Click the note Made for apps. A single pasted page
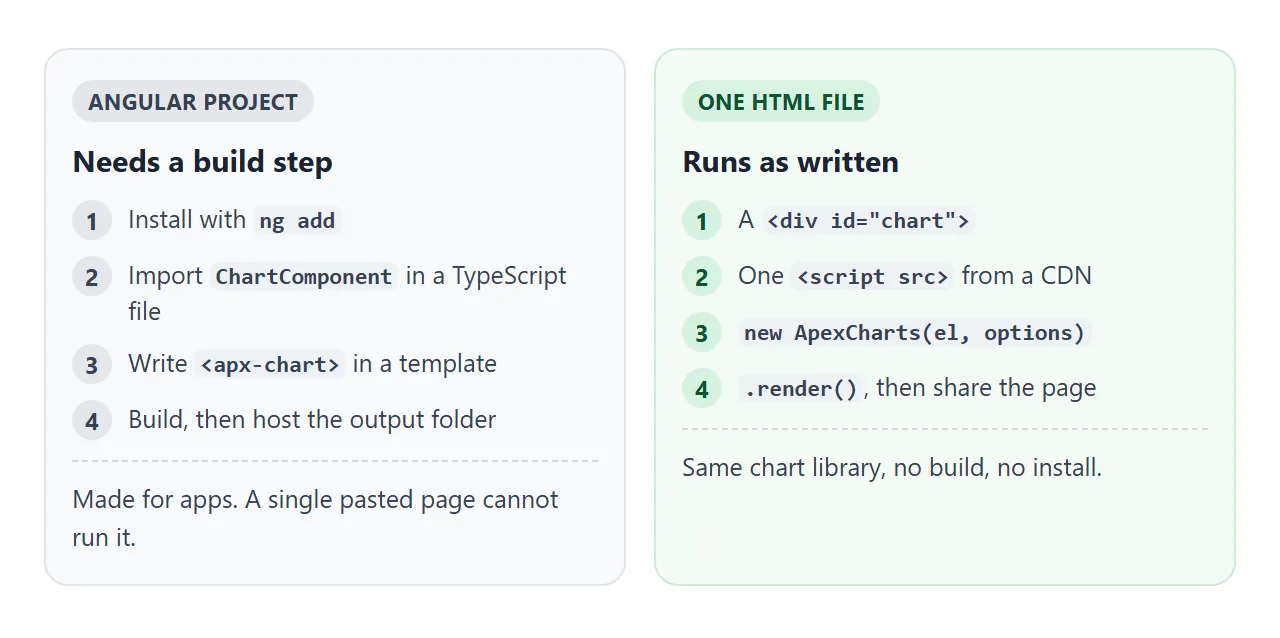Viewport: 1280px width, 638px height. coord(316,518)
